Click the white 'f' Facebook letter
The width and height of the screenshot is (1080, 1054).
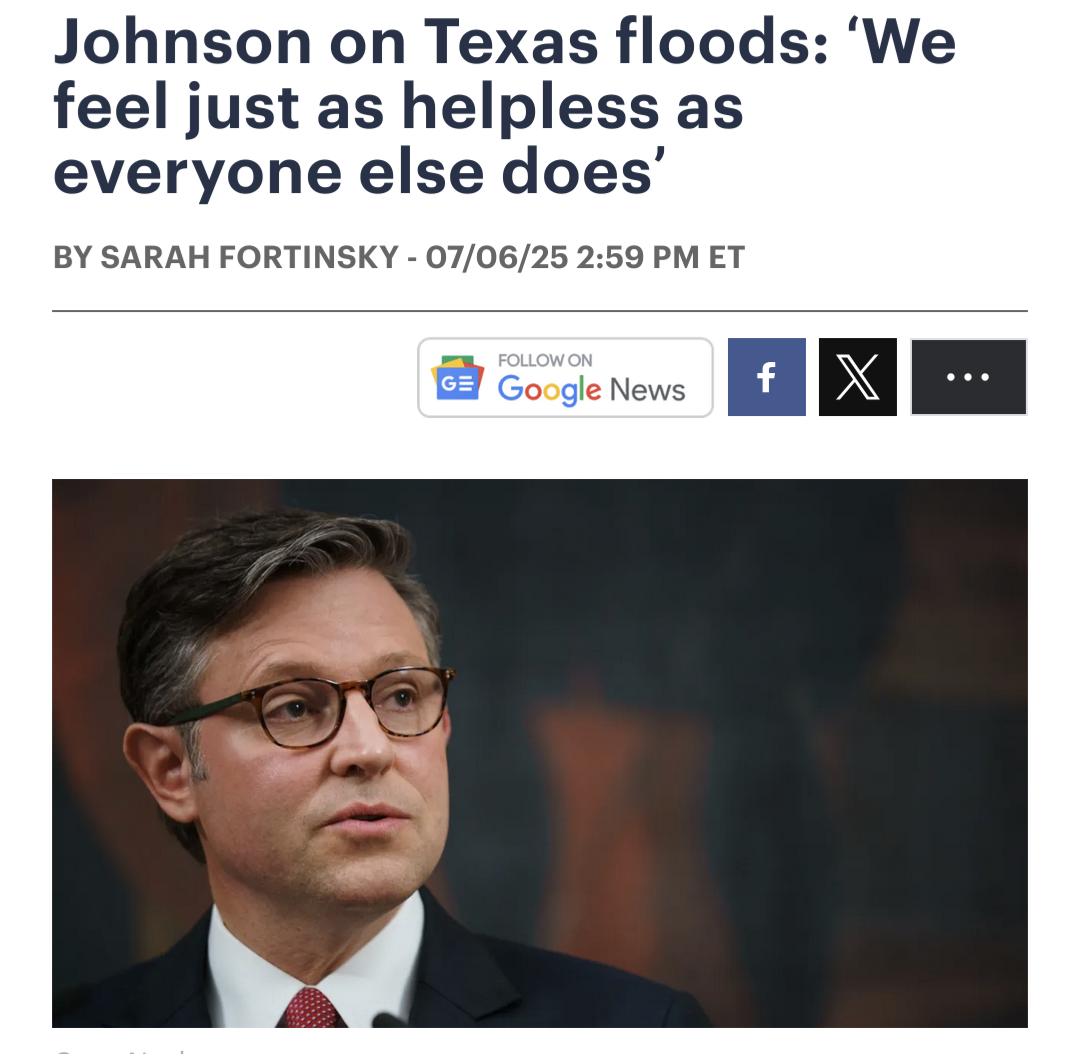point(767,378)
